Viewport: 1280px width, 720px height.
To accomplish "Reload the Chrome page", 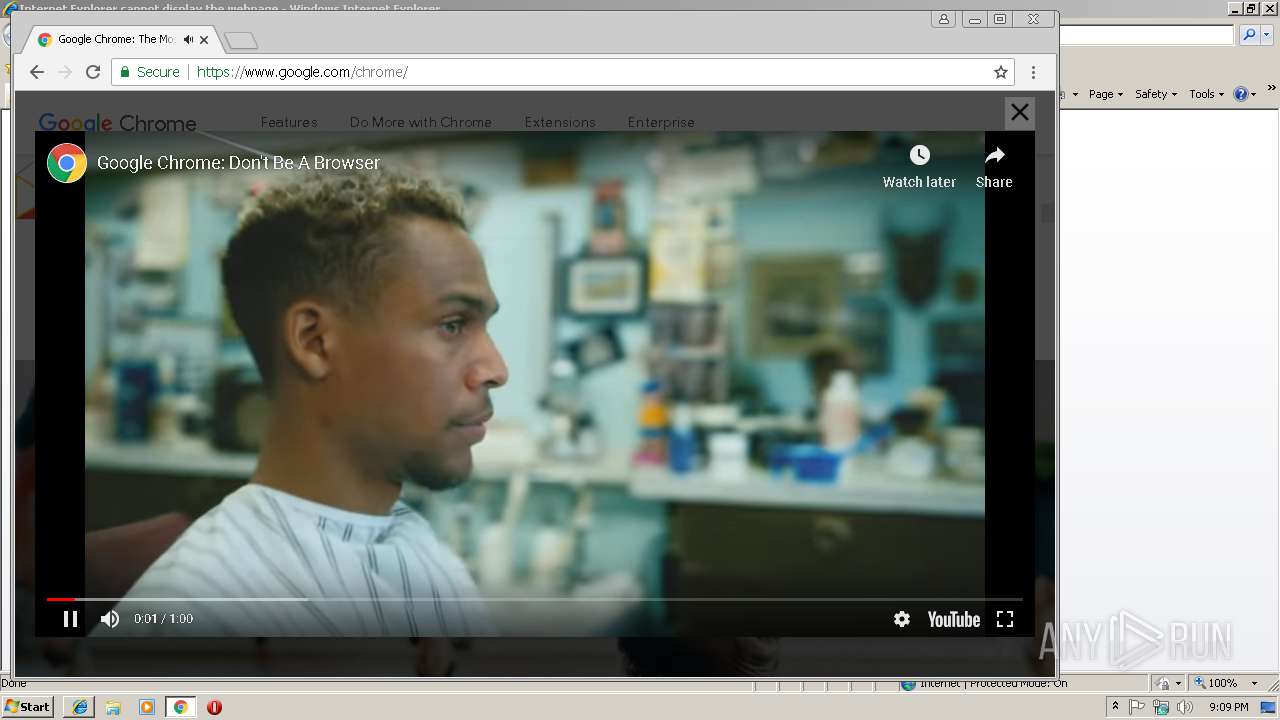I will tap(93, 72).
